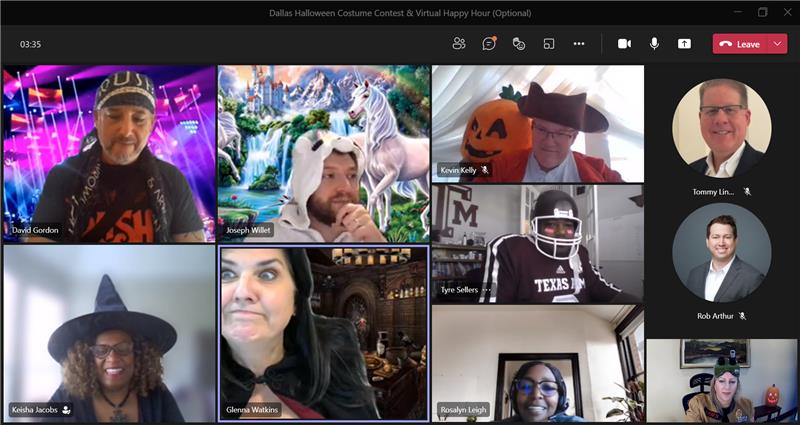
Task: Open the breakout rooms icon
Action: (549, 44)
